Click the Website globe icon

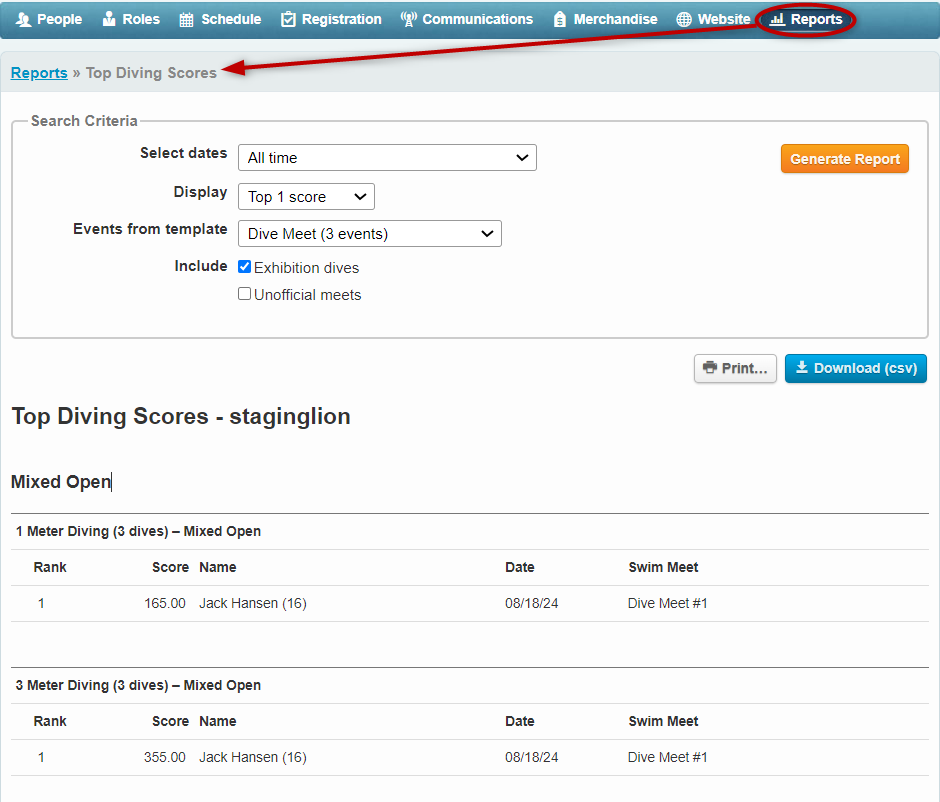683,19
